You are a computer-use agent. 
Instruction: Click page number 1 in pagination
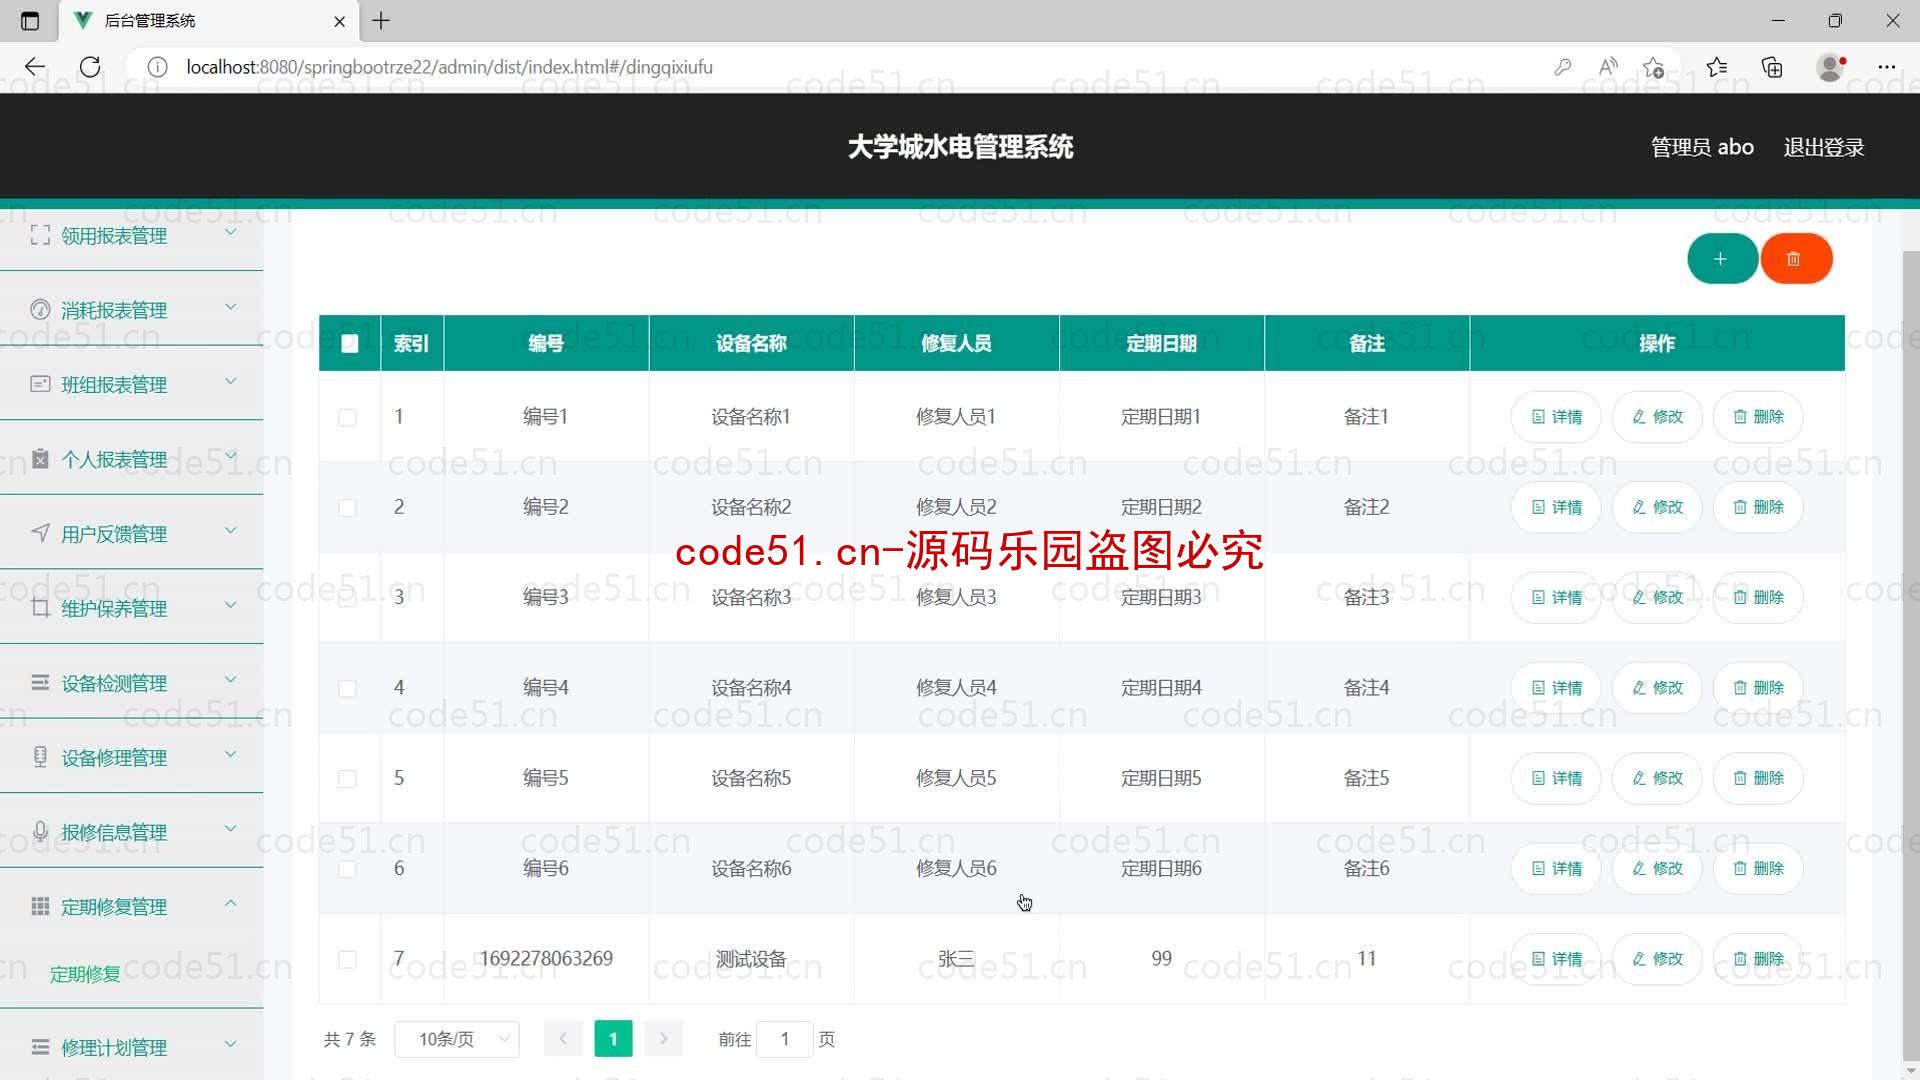coord(613,1039)
